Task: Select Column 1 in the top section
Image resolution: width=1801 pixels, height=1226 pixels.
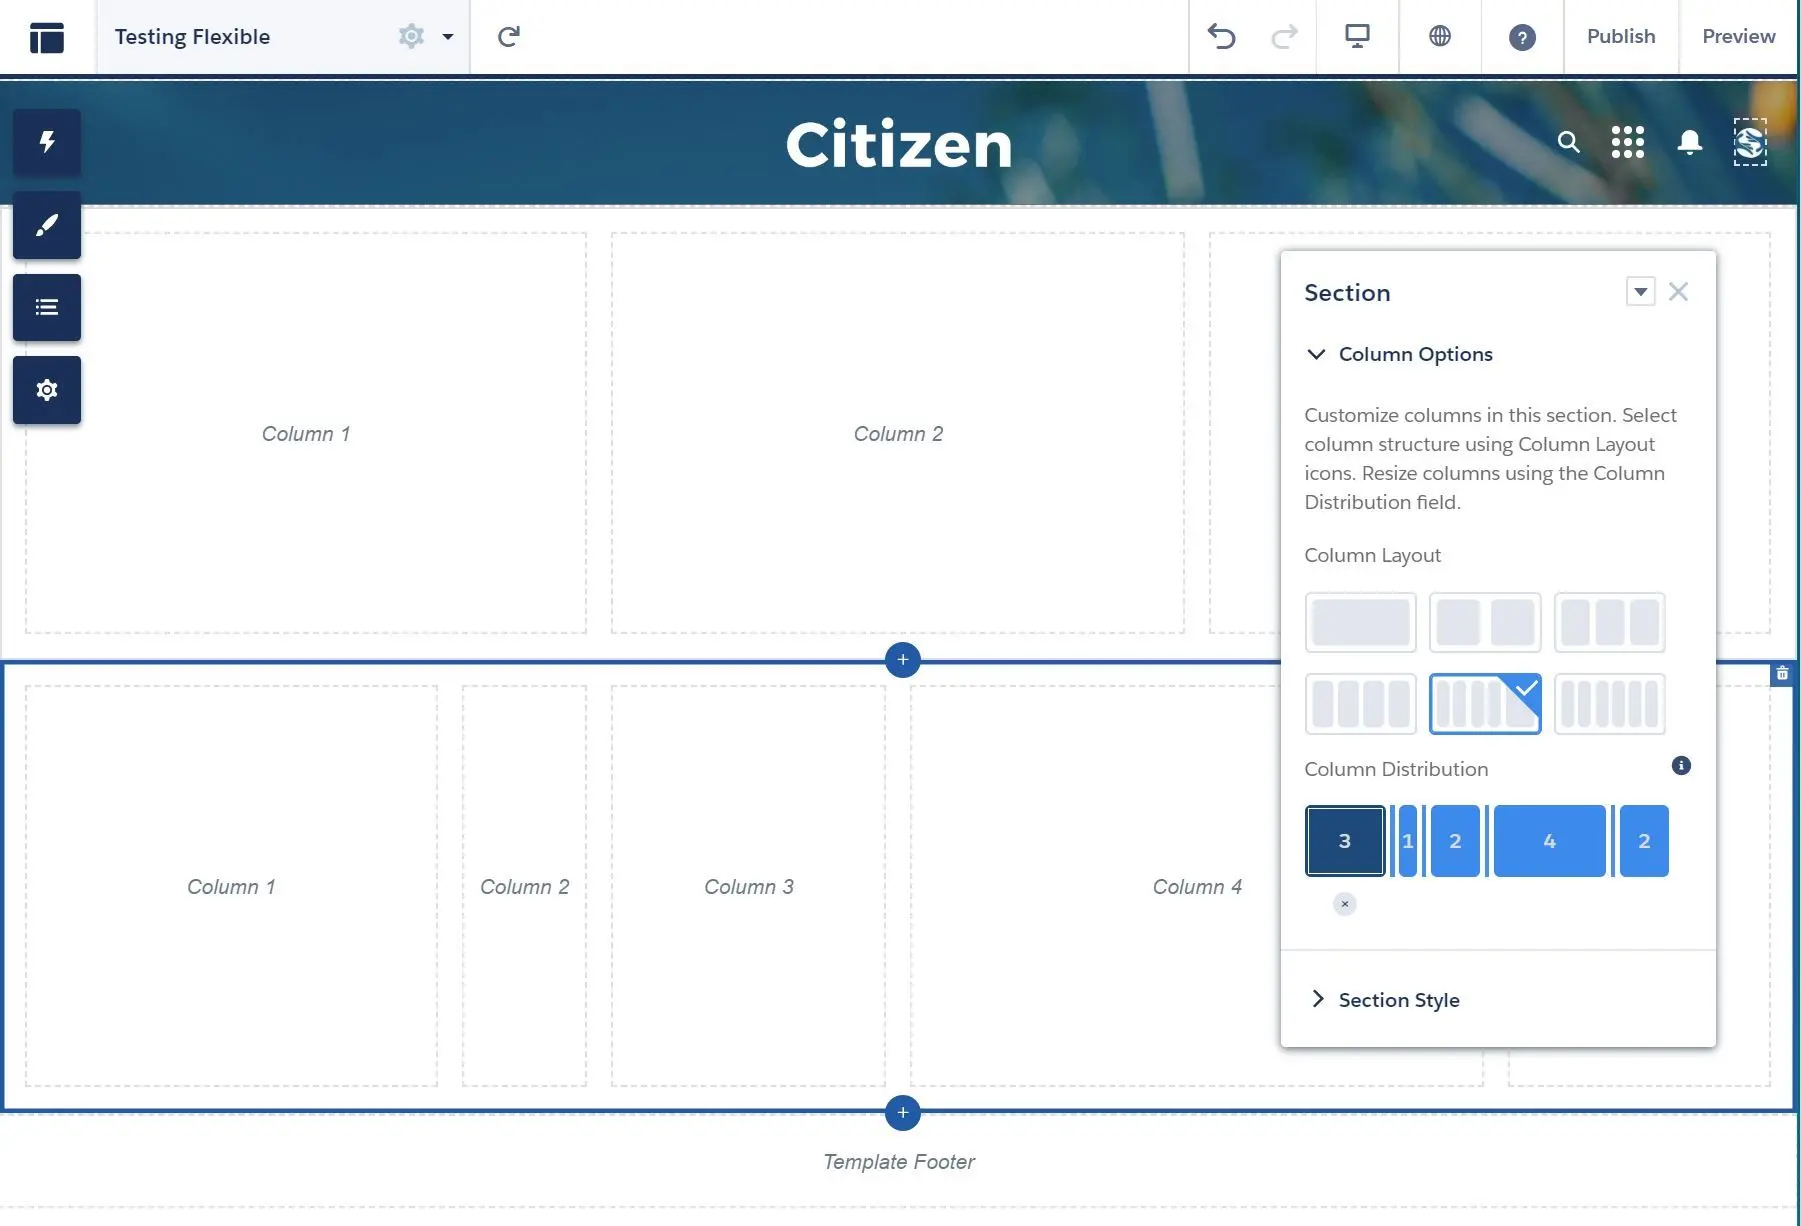Action: 306,433
